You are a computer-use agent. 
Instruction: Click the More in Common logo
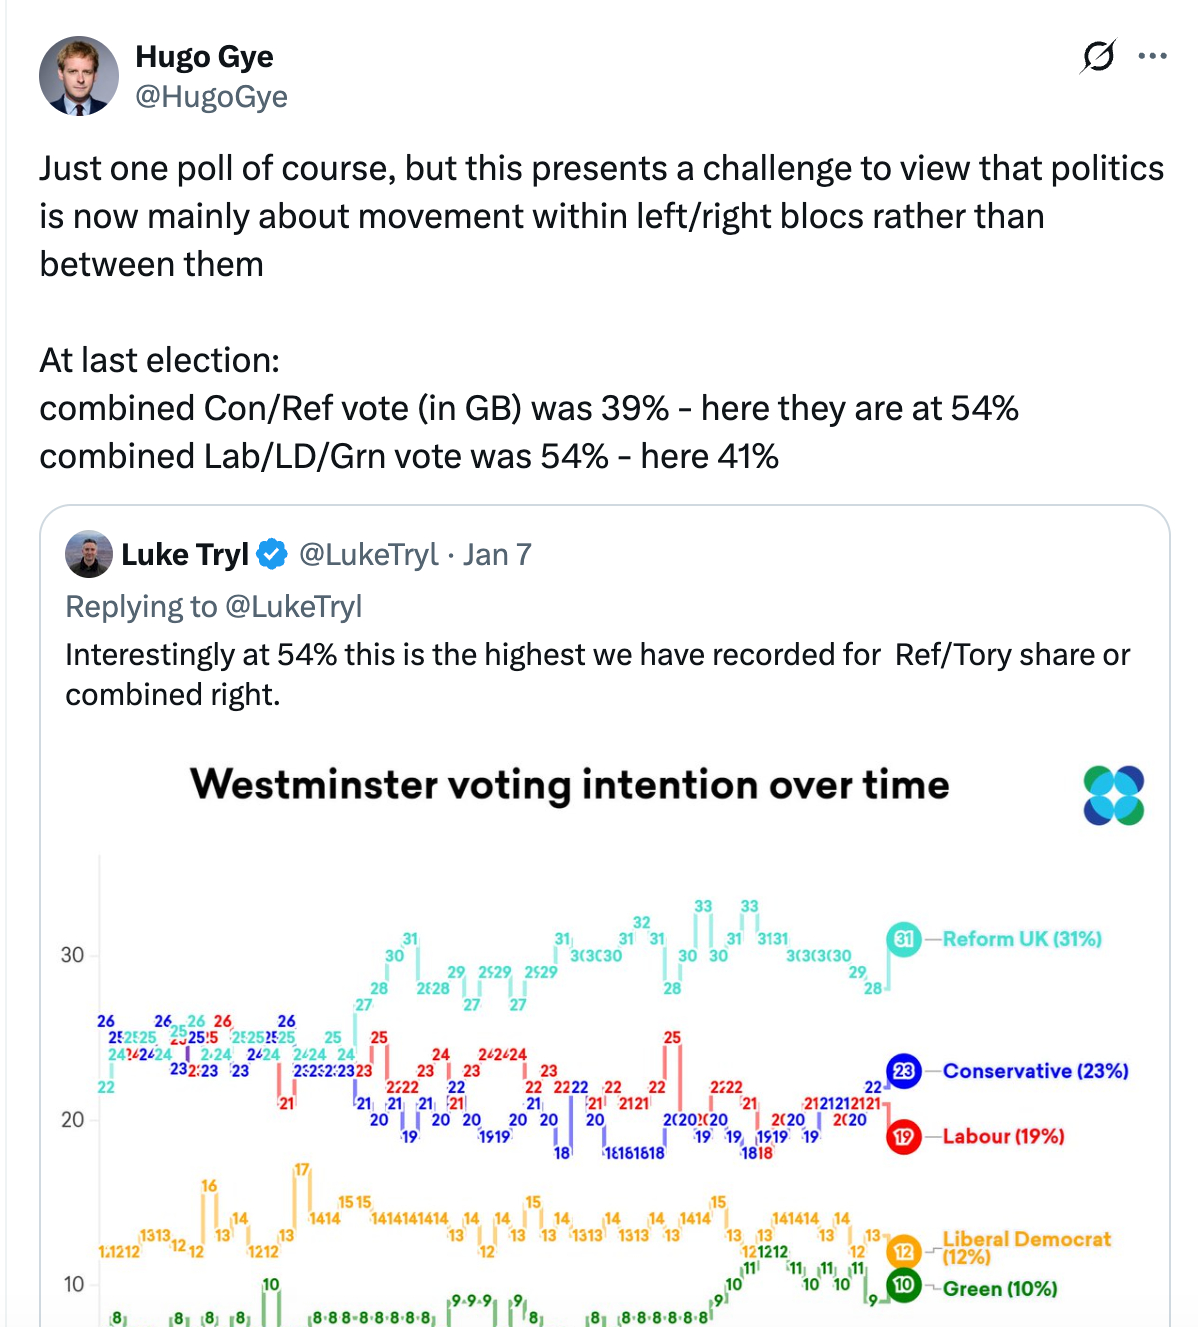click(x=1113, y=796)
